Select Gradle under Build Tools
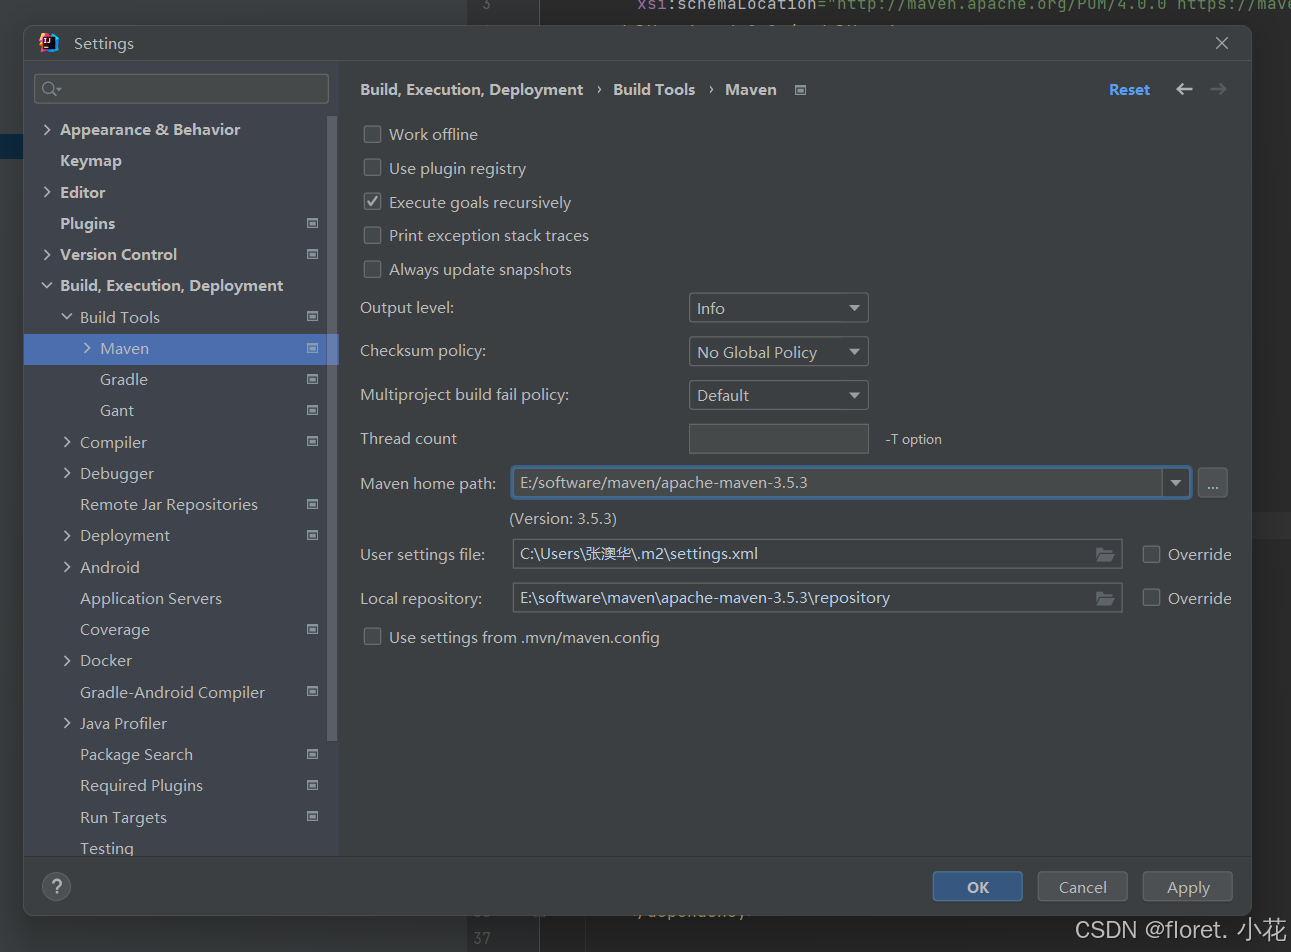The height and width of the screenshot is (952, 1291). point(124,379)
